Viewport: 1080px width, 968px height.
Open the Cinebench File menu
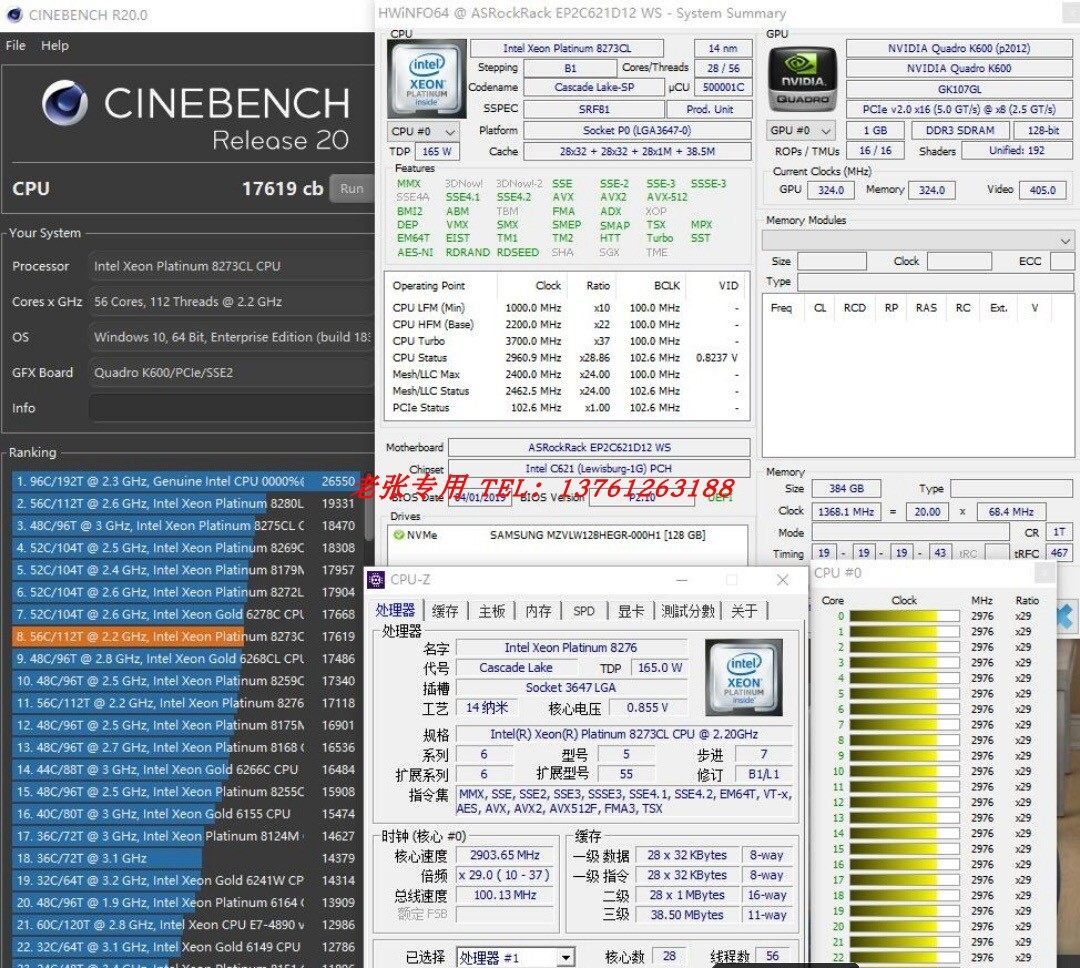(15, 45)
